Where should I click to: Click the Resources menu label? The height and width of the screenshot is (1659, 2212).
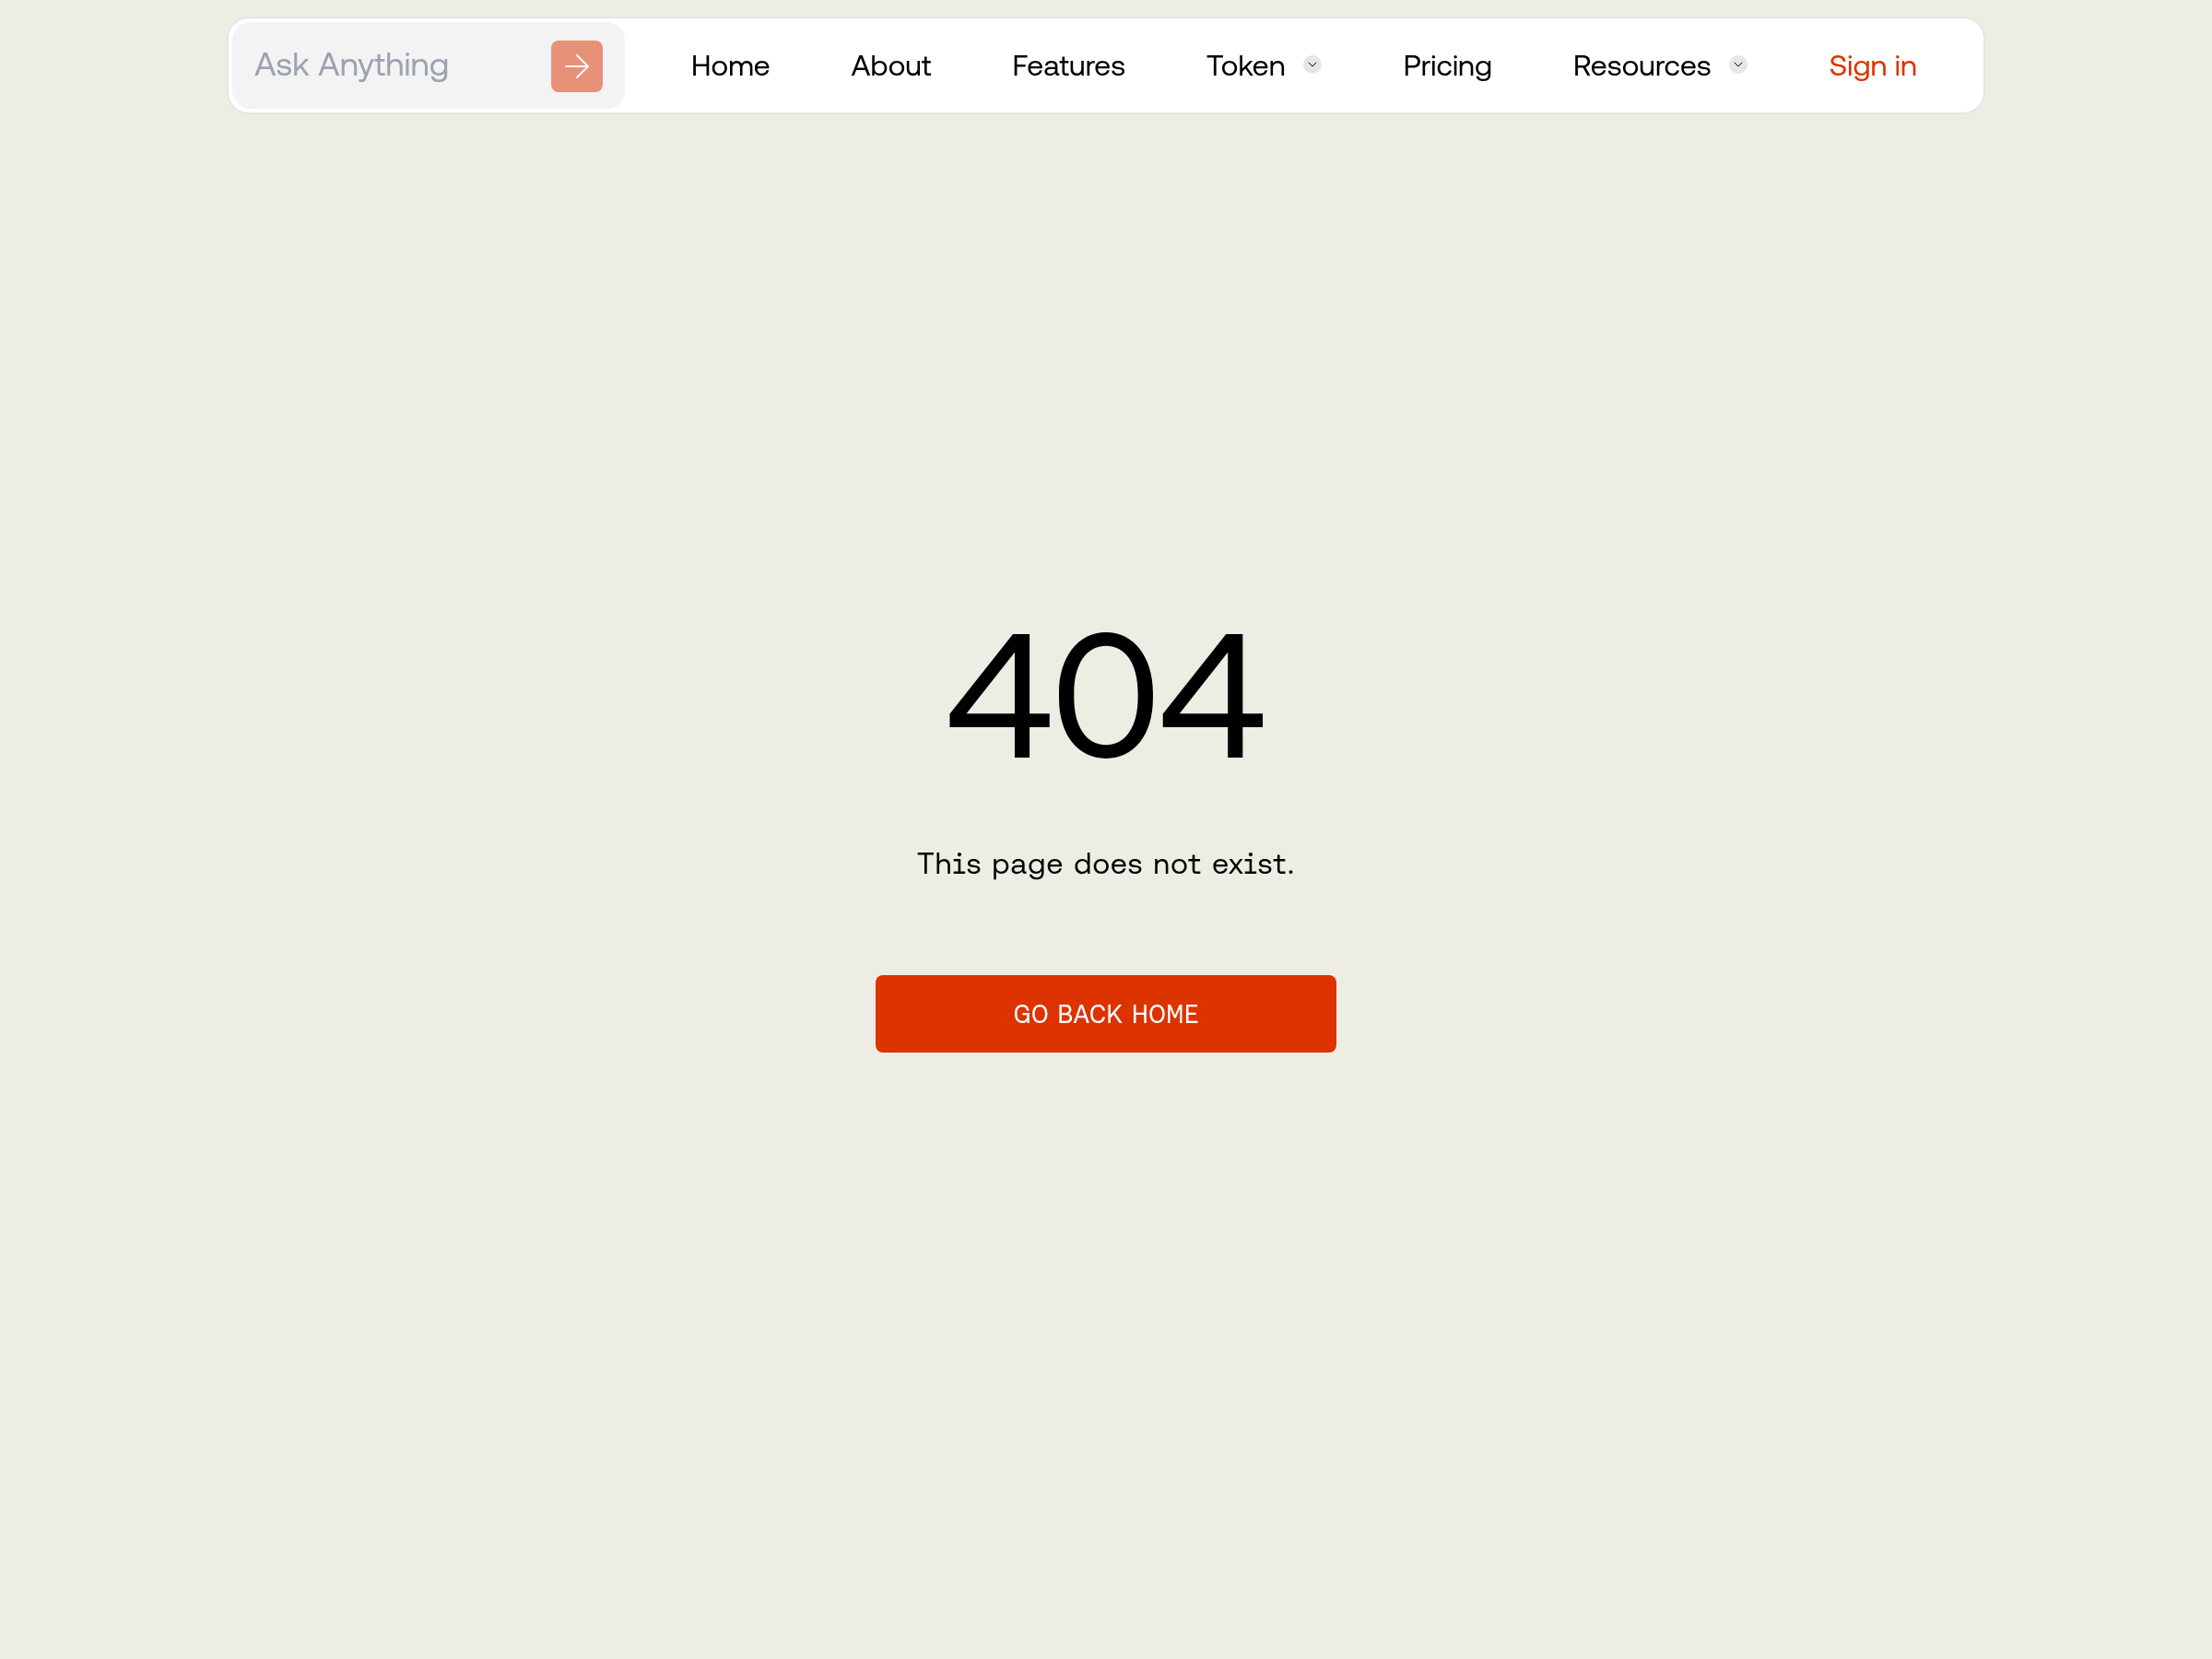coord(1641,66)
